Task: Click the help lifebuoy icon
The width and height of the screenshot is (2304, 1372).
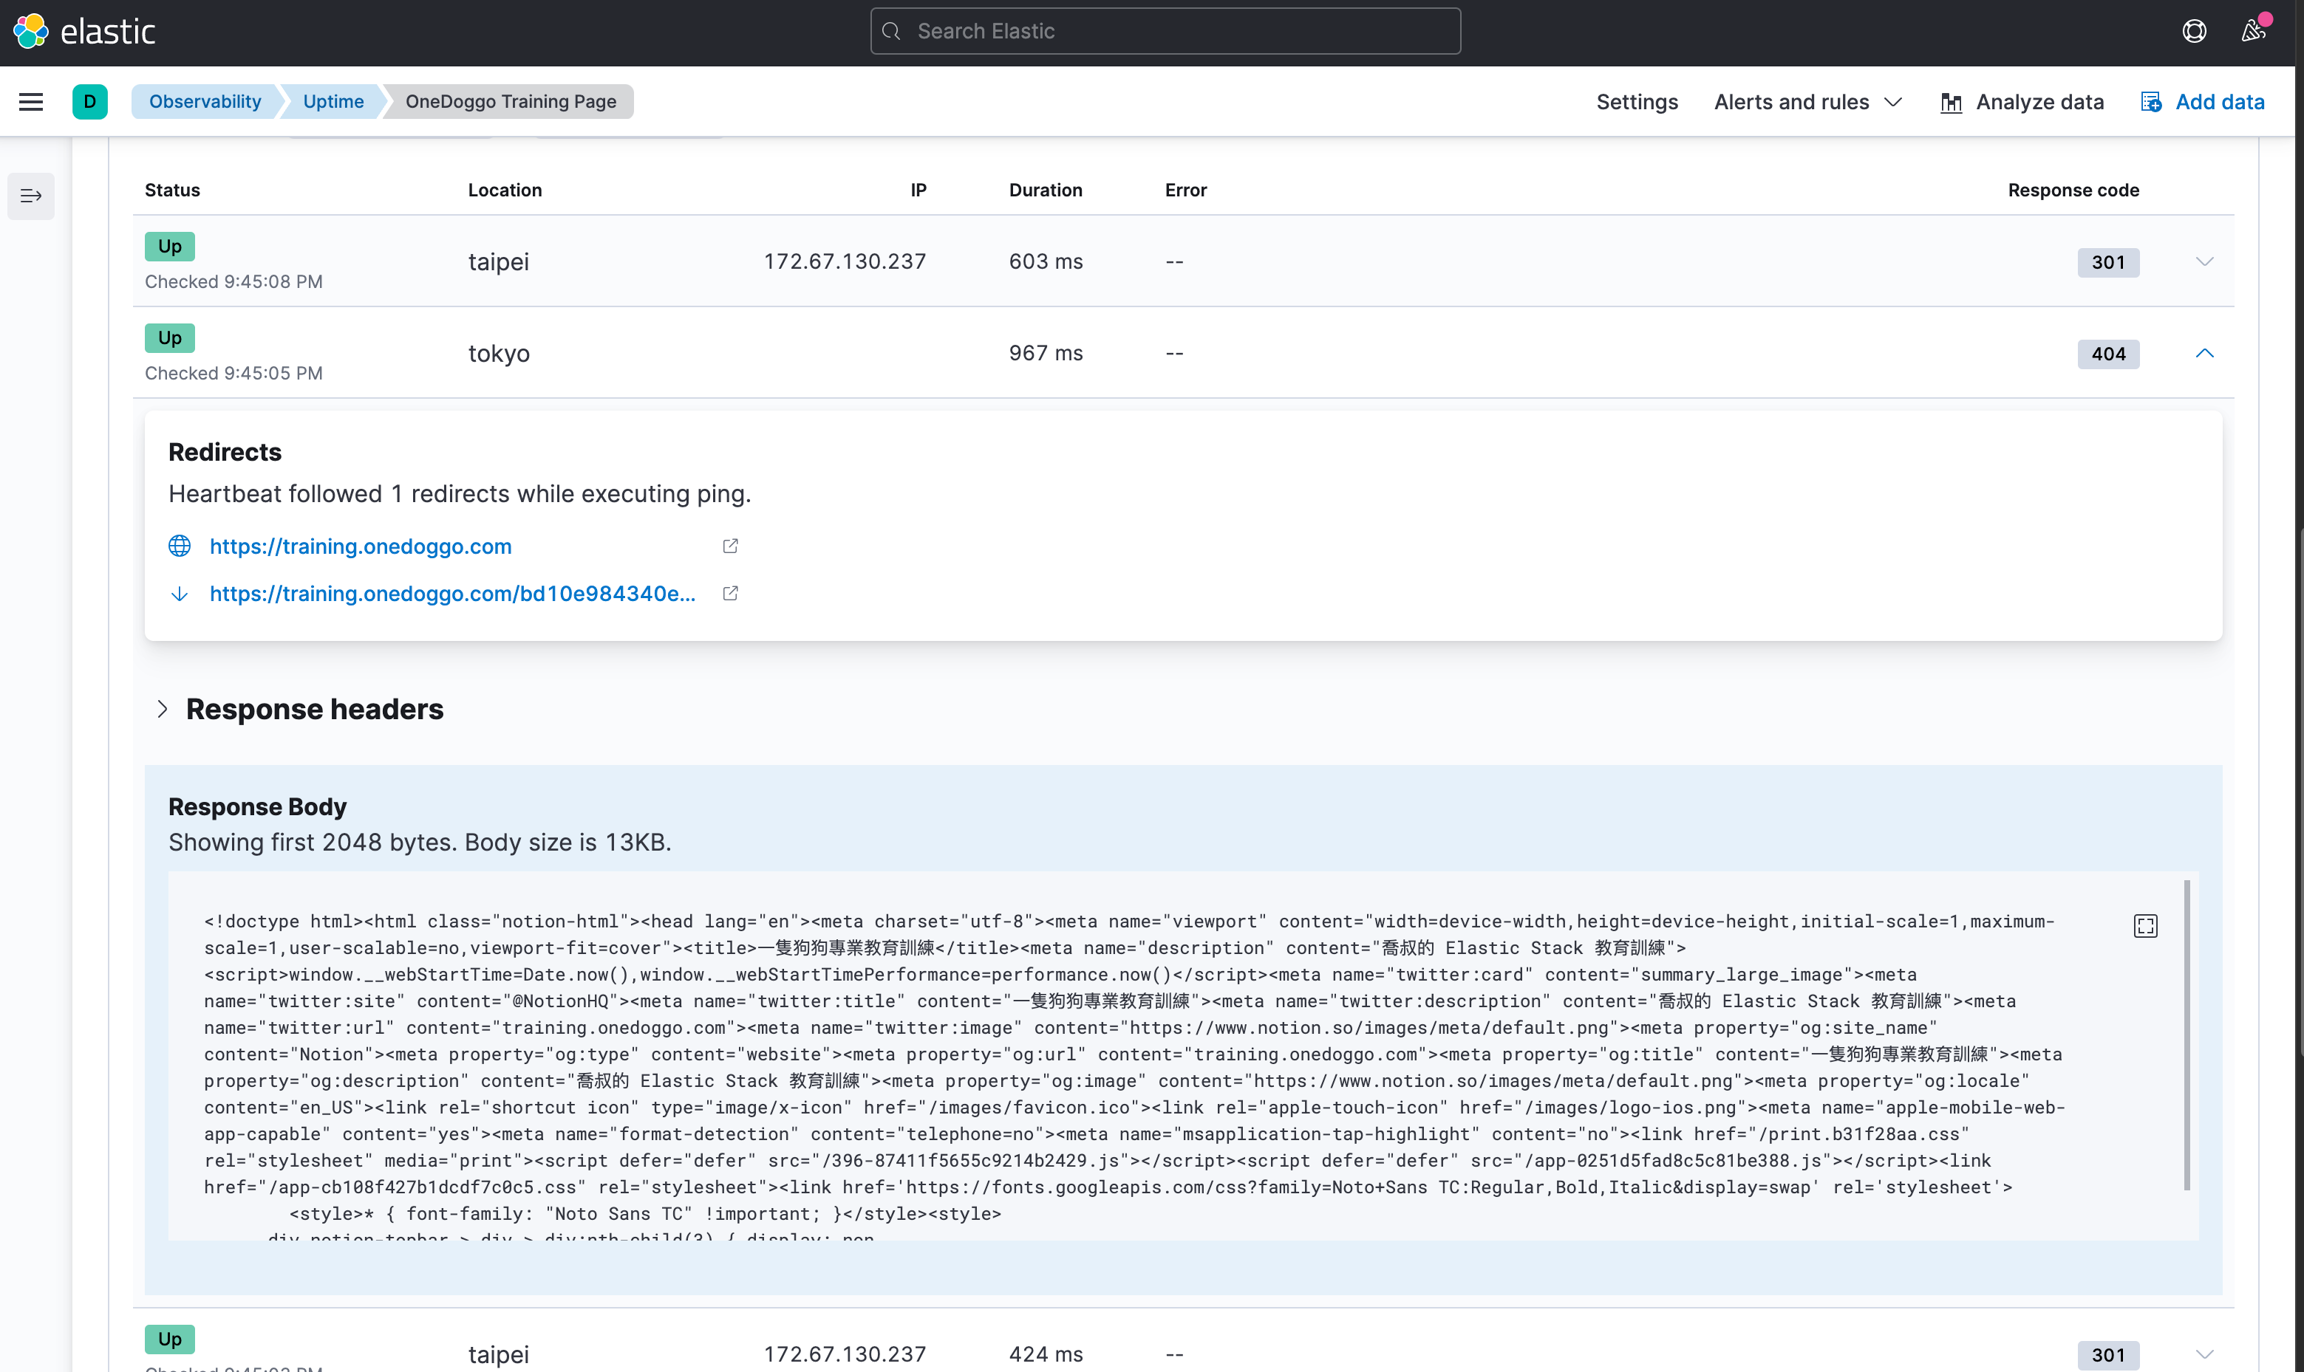Action: 2194,31
